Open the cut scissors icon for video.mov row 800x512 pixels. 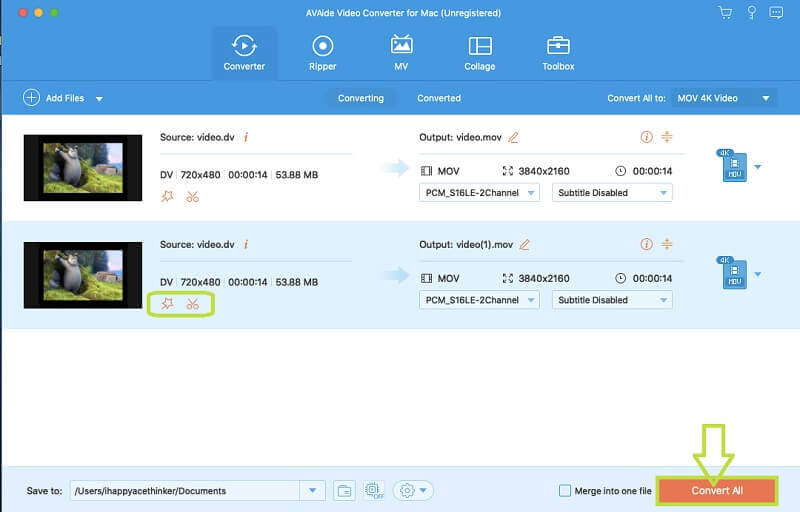pos(192,196)
